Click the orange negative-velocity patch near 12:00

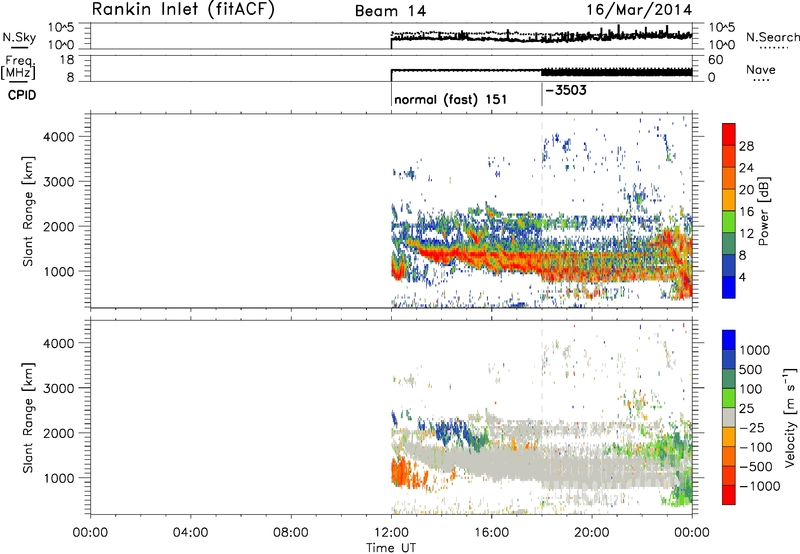coord(403,472)
